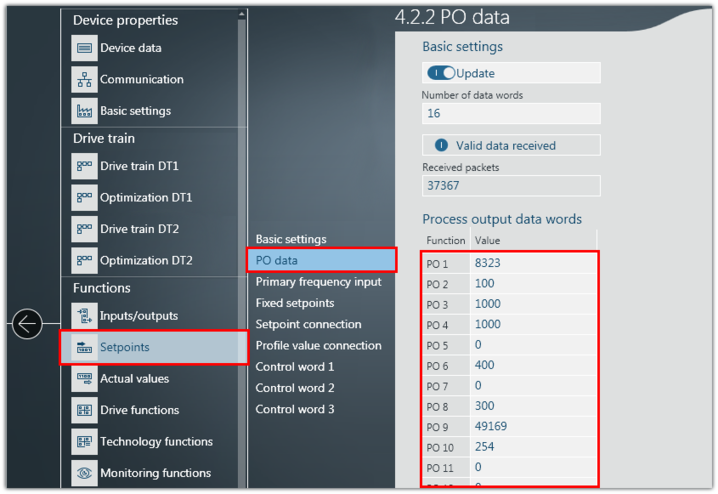Click the PO 9 value 49169
718x494 pixels.
click(534, 426)
